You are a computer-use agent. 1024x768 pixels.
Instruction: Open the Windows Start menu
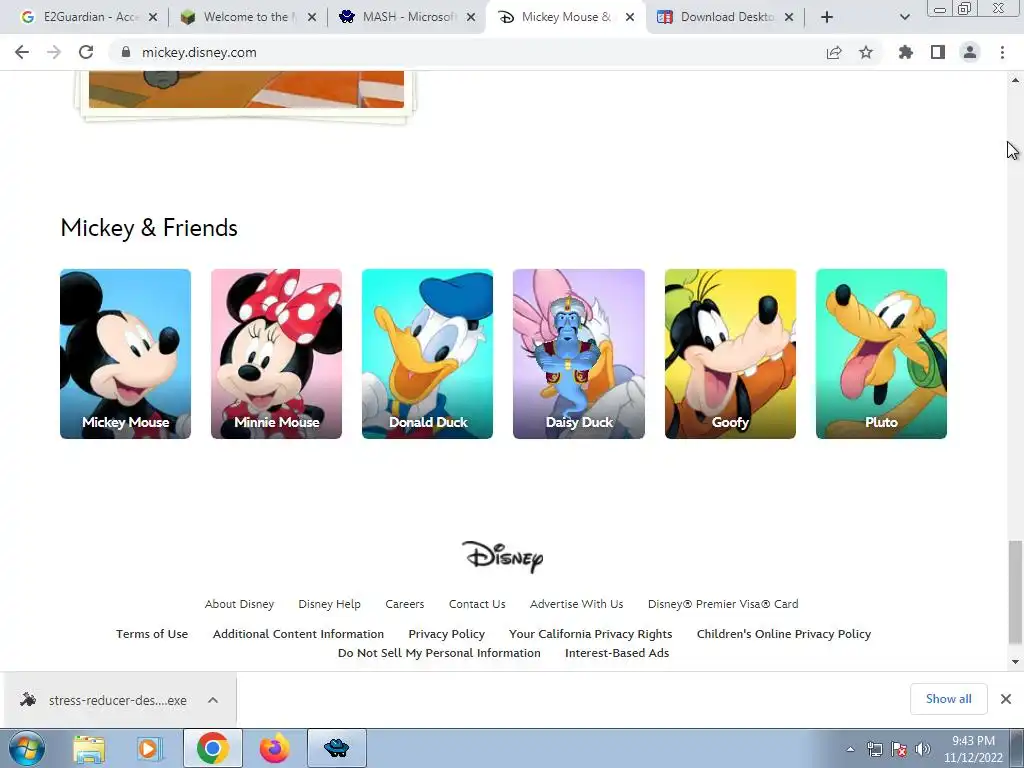[x=27, y=748]
